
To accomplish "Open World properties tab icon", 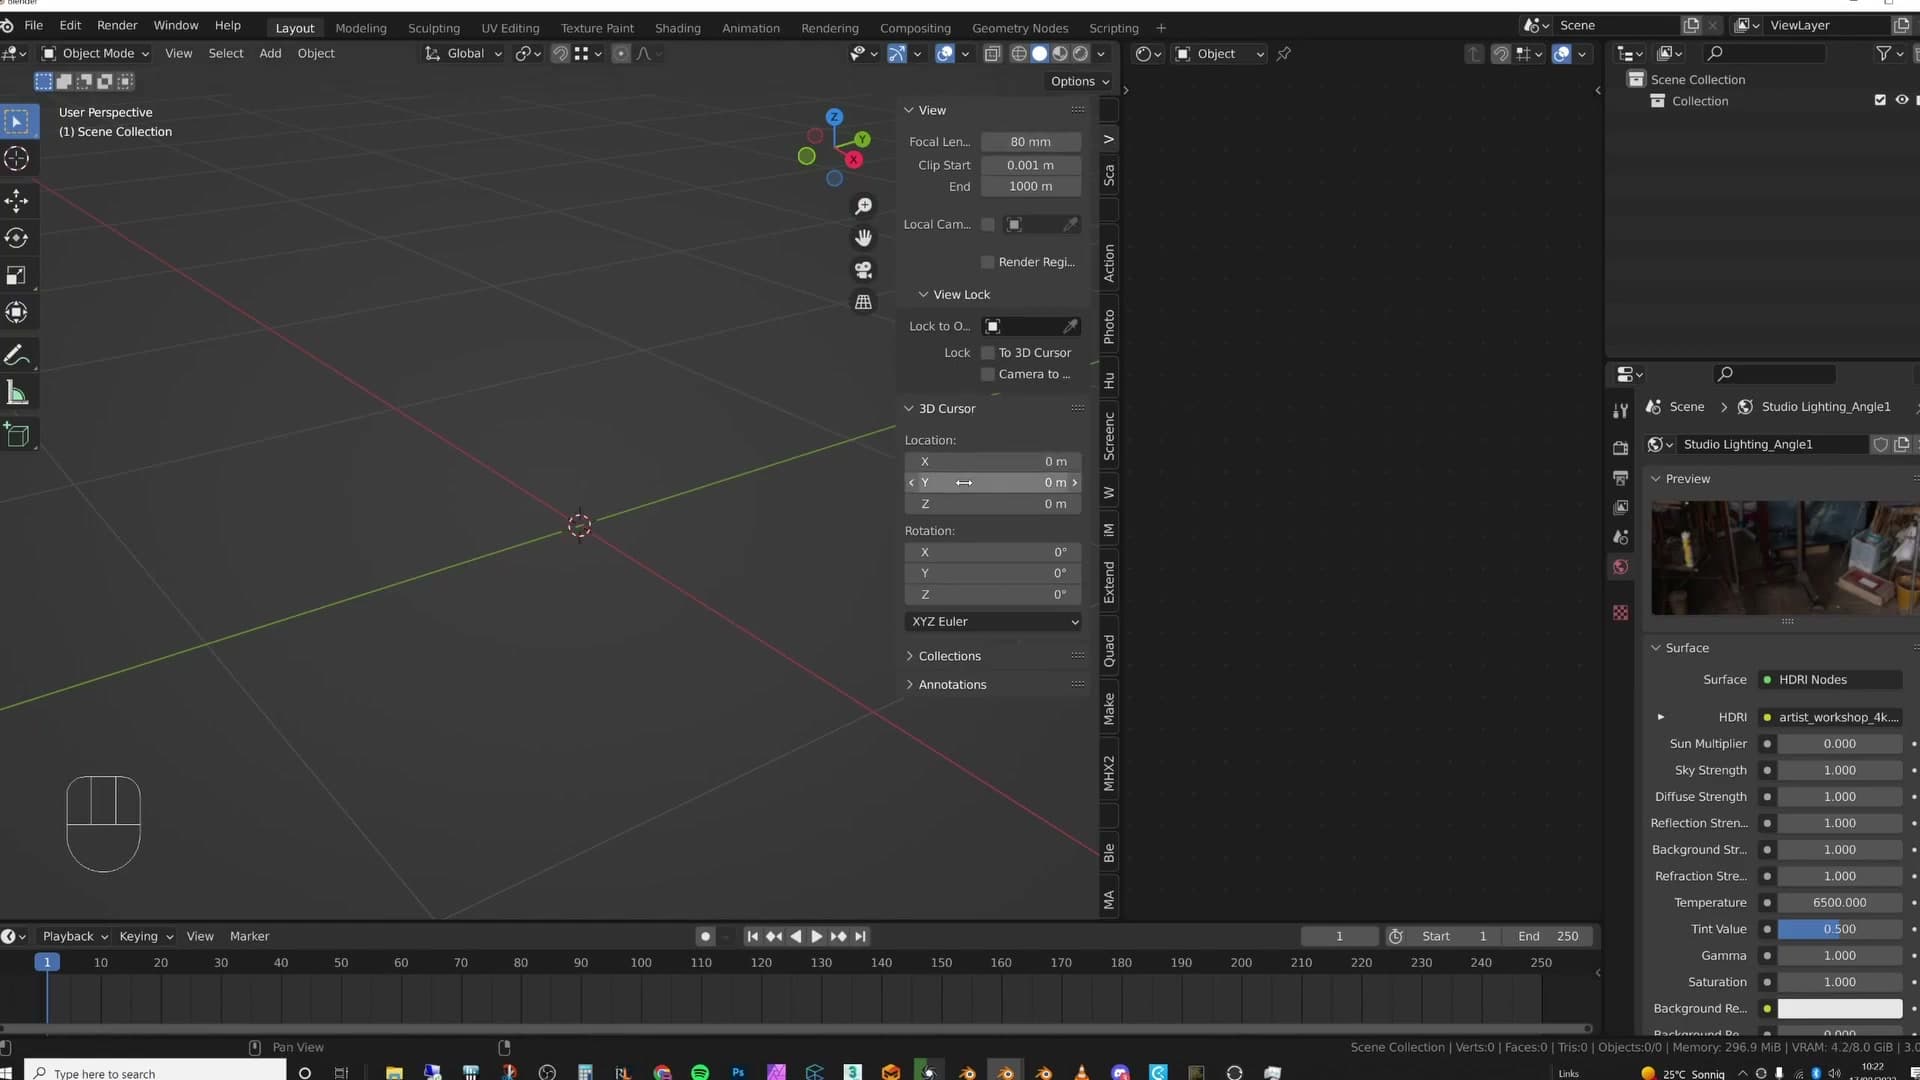I will (x=1621, y=567).
